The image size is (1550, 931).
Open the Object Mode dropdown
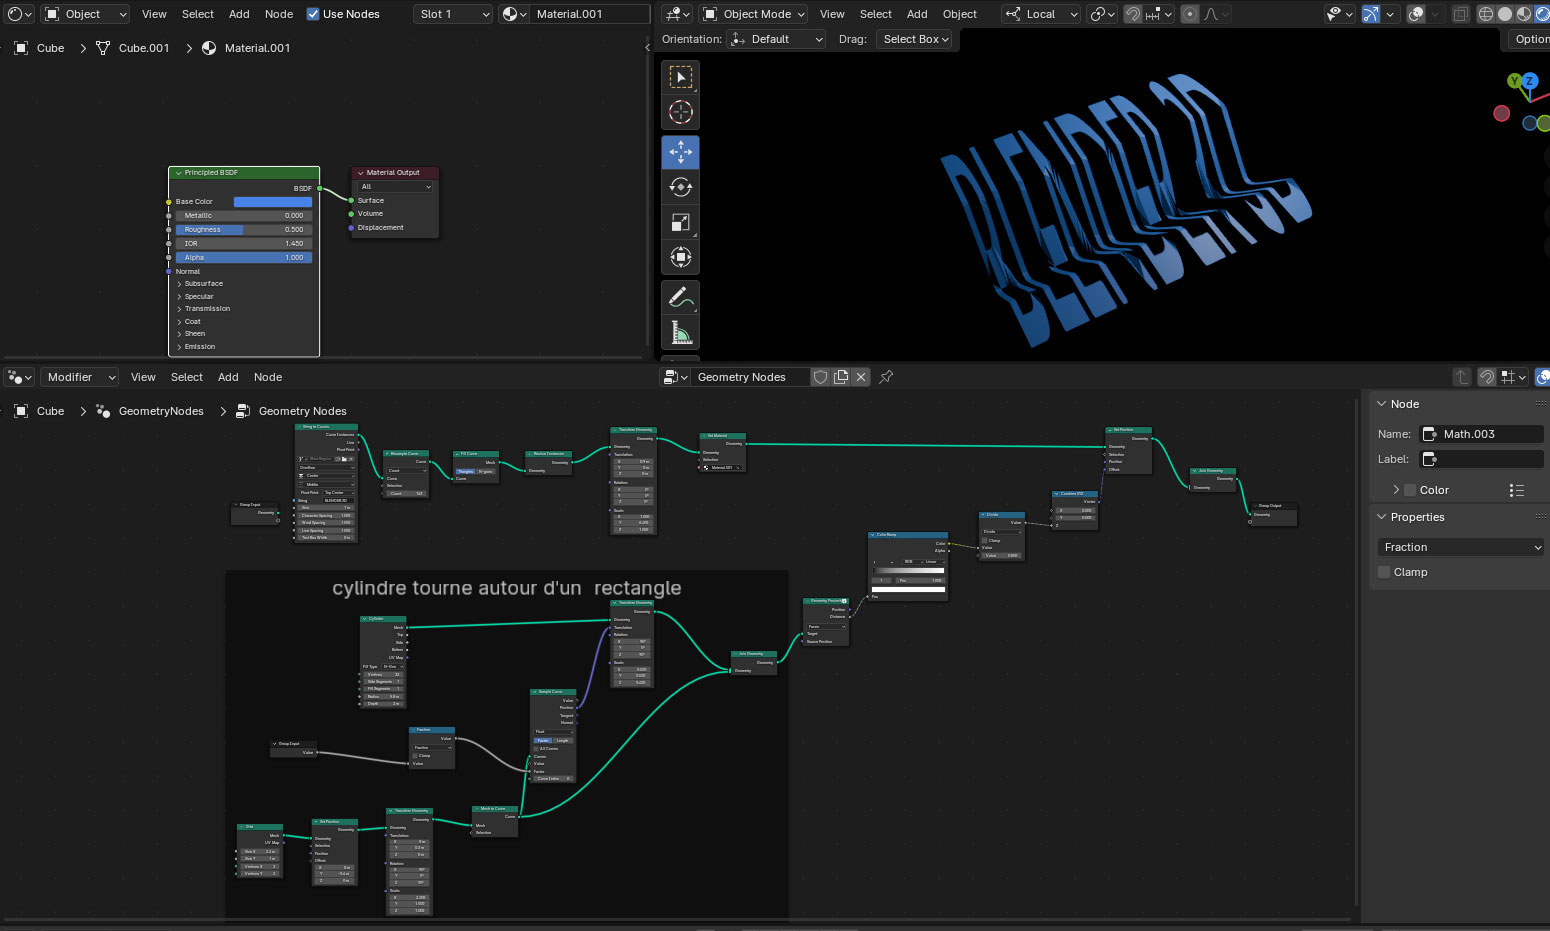click(x=754, y=14)
